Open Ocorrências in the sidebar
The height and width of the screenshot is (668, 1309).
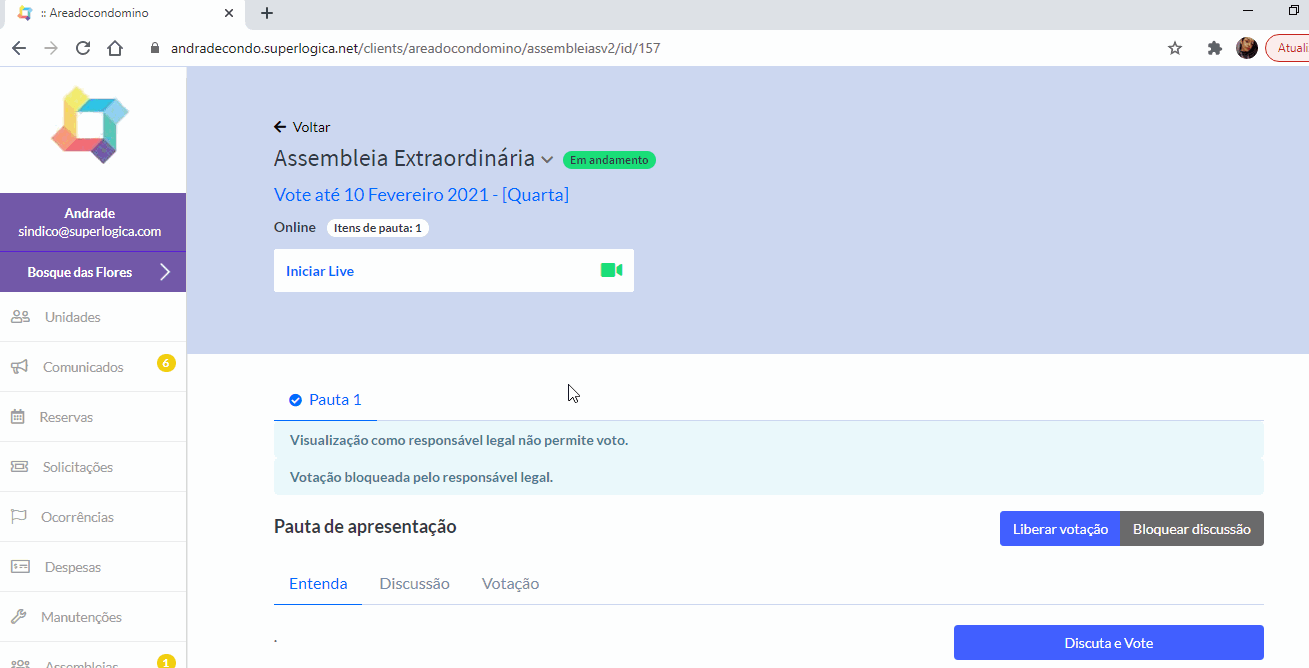(x=93, y=517)
